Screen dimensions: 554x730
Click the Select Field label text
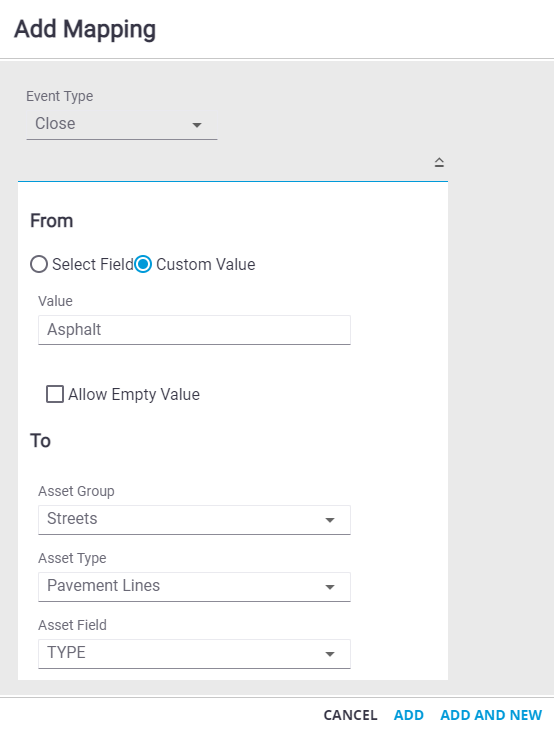[x=93, y=264]
